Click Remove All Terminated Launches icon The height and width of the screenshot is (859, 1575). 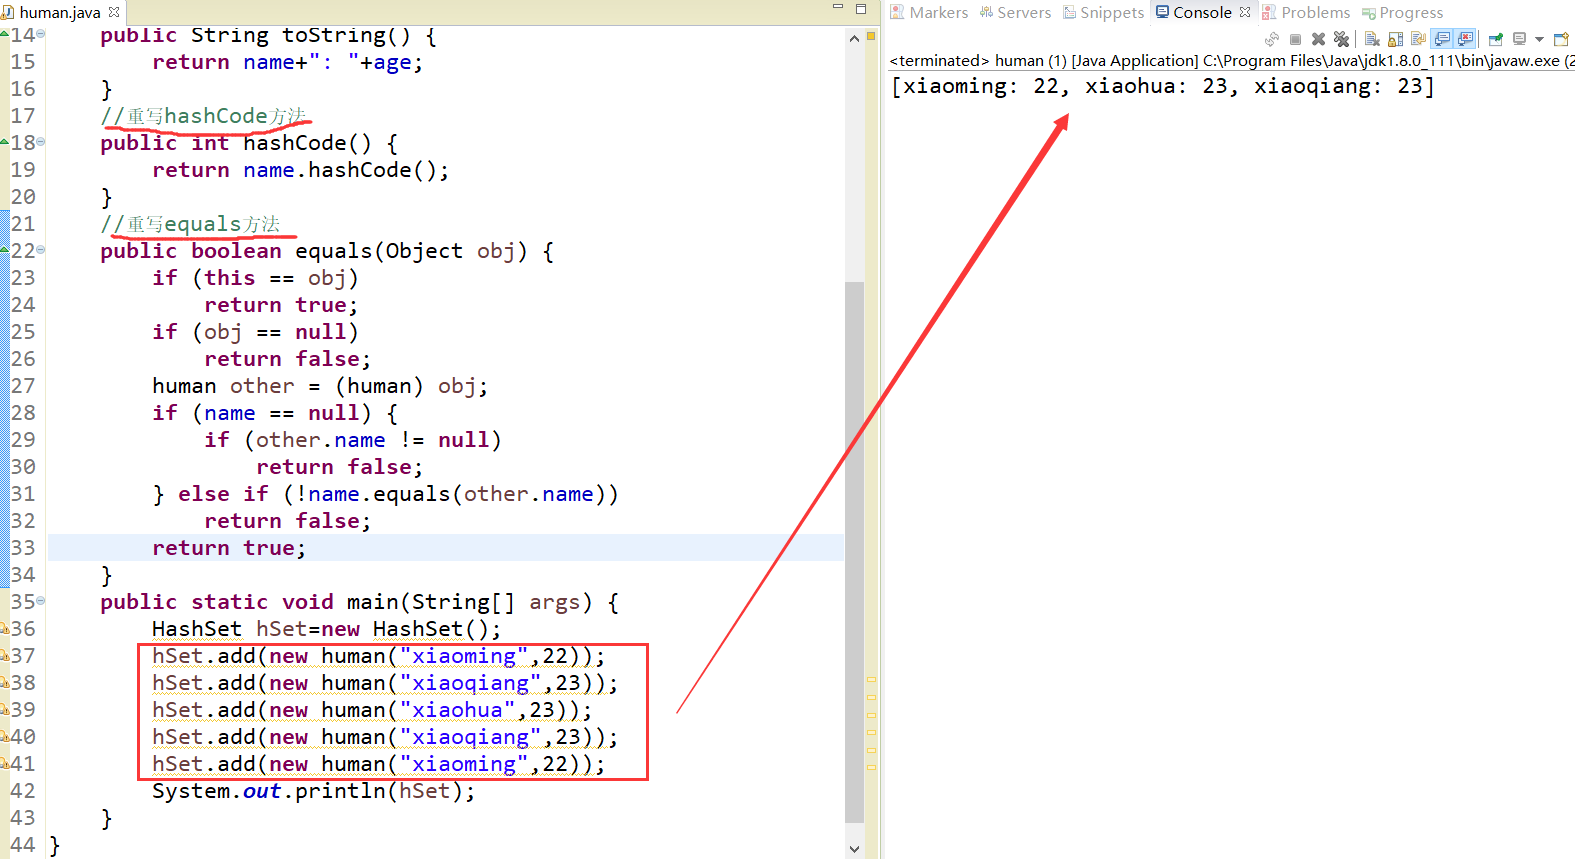(1341, 39)
